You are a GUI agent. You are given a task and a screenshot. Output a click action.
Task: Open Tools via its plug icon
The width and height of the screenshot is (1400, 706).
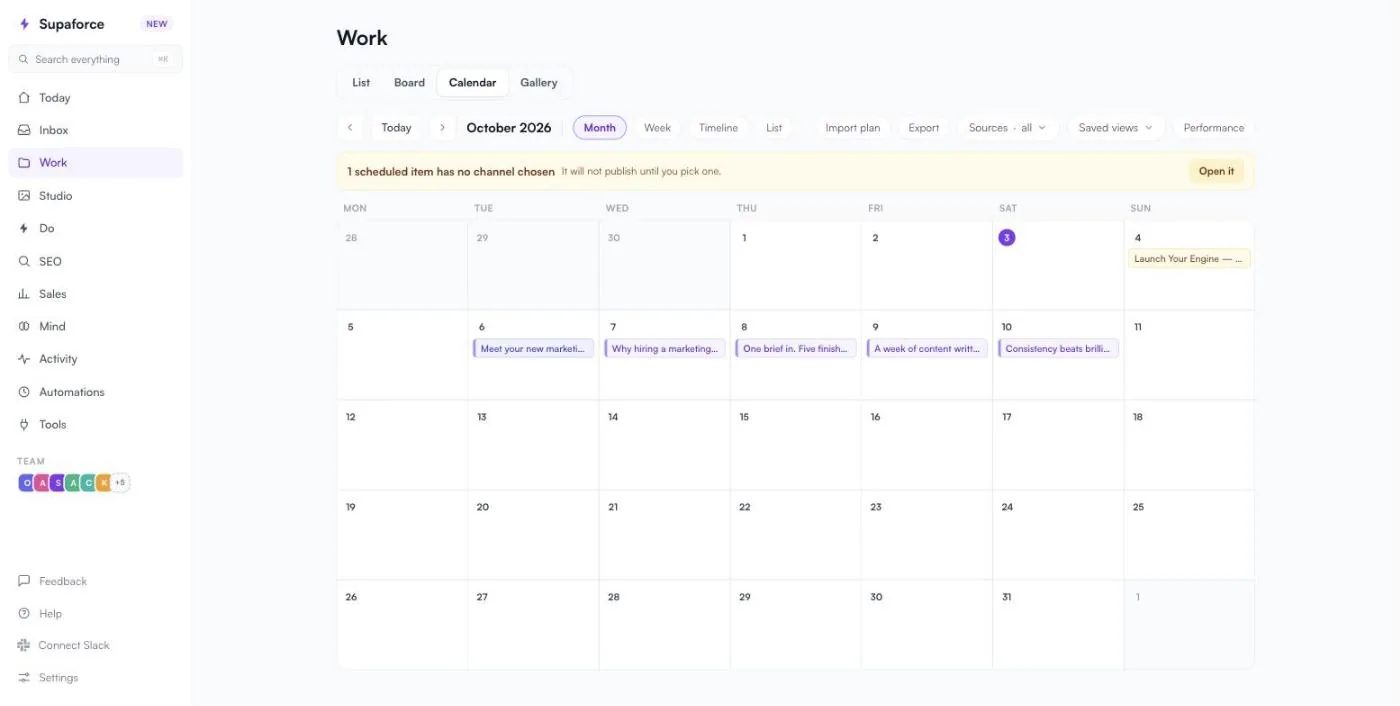[24, 424]
